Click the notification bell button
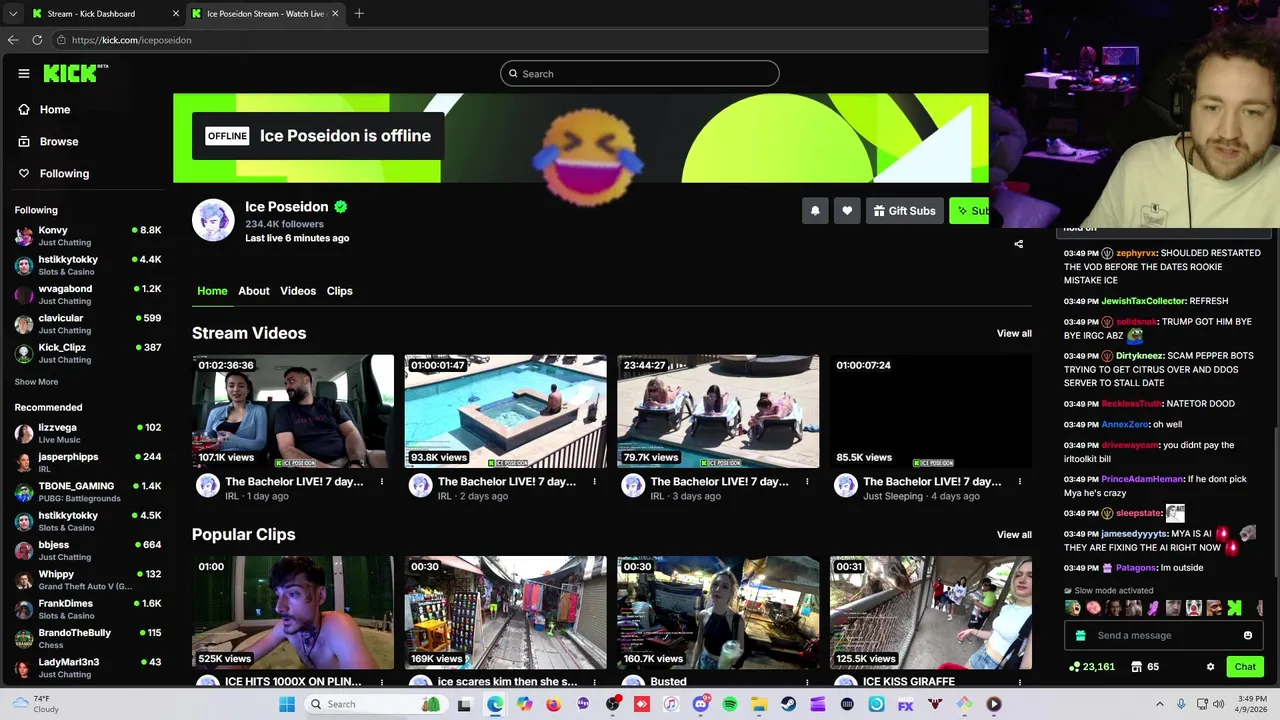The image size is (1280, 720). [815, 211]
